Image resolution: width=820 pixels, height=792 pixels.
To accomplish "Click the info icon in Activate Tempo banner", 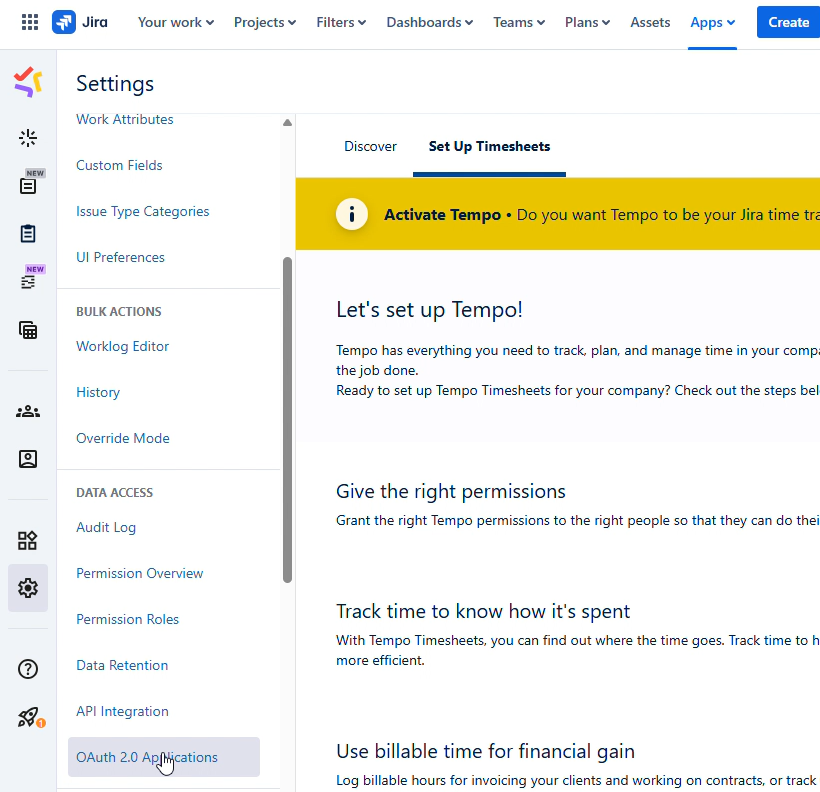I will (352, 214).
